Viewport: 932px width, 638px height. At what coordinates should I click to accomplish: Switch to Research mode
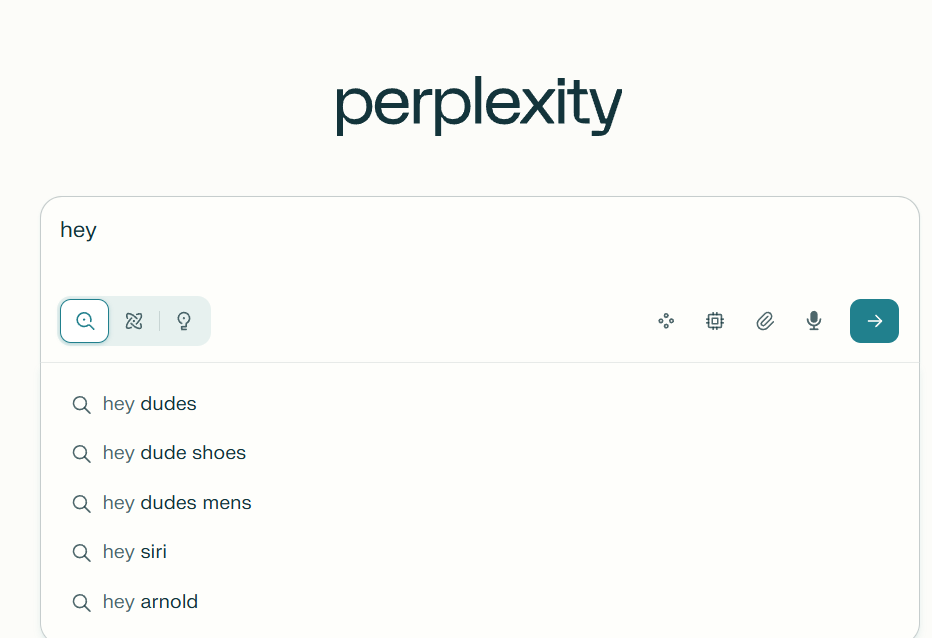coord(134,321)
